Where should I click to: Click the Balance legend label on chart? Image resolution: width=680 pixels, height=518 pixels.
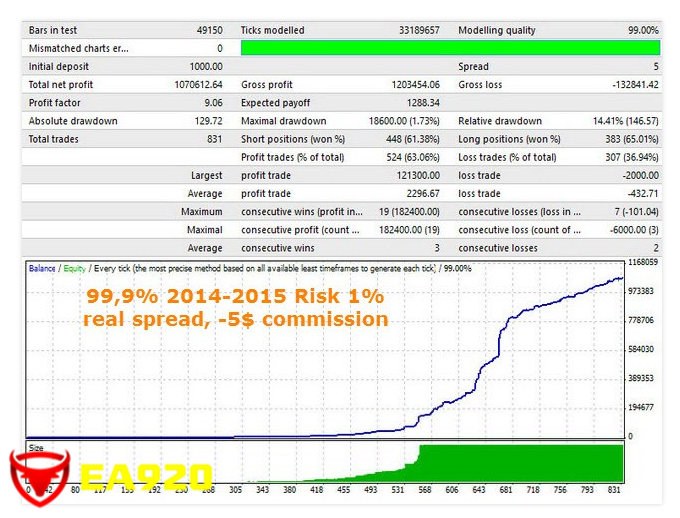coord(42,268)
